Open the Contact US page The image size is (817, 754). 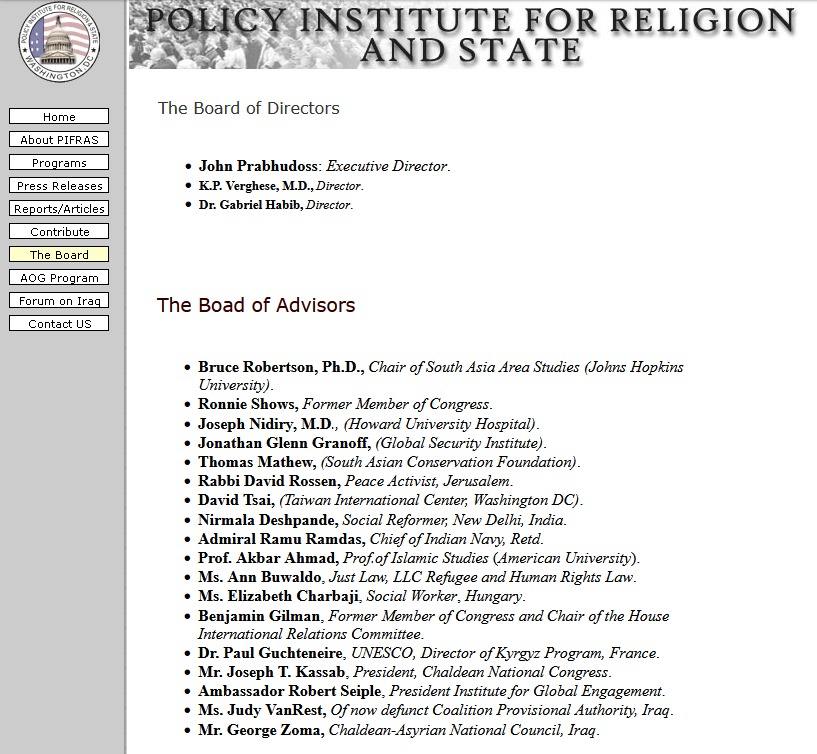[59, 324]
